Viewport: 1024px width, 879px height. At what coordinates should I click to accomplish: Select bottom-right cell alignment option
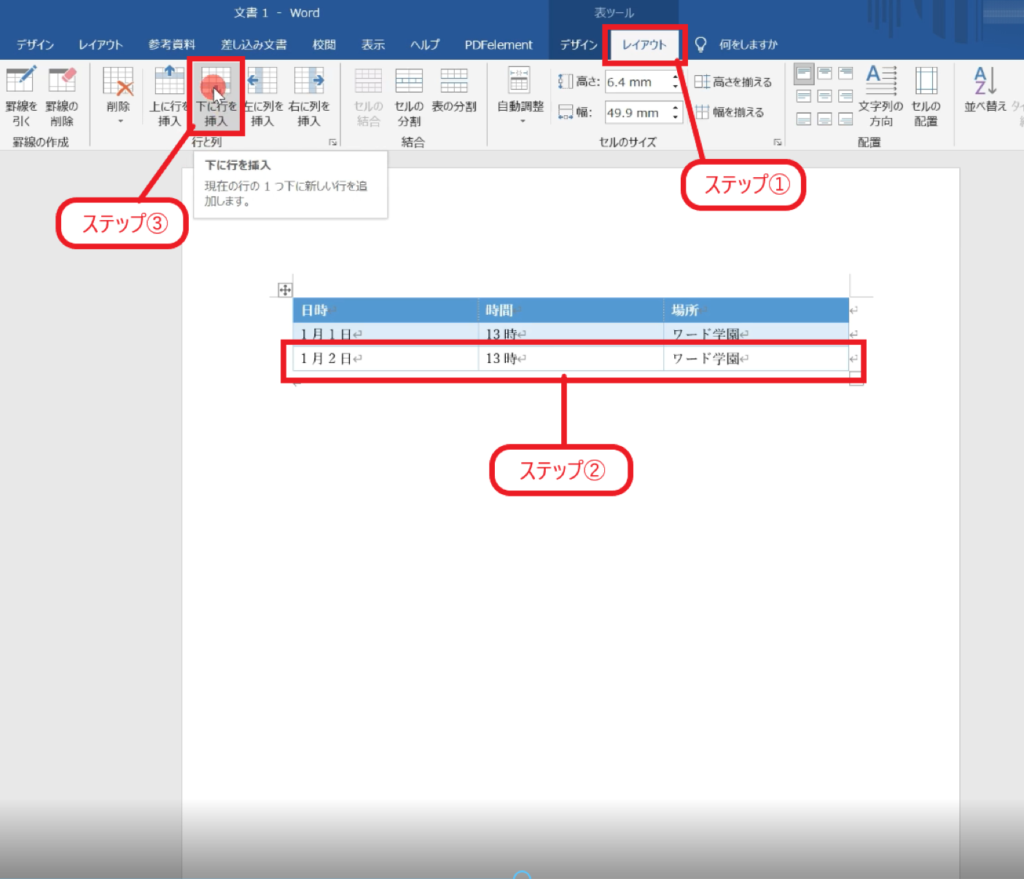click(846, 119)
